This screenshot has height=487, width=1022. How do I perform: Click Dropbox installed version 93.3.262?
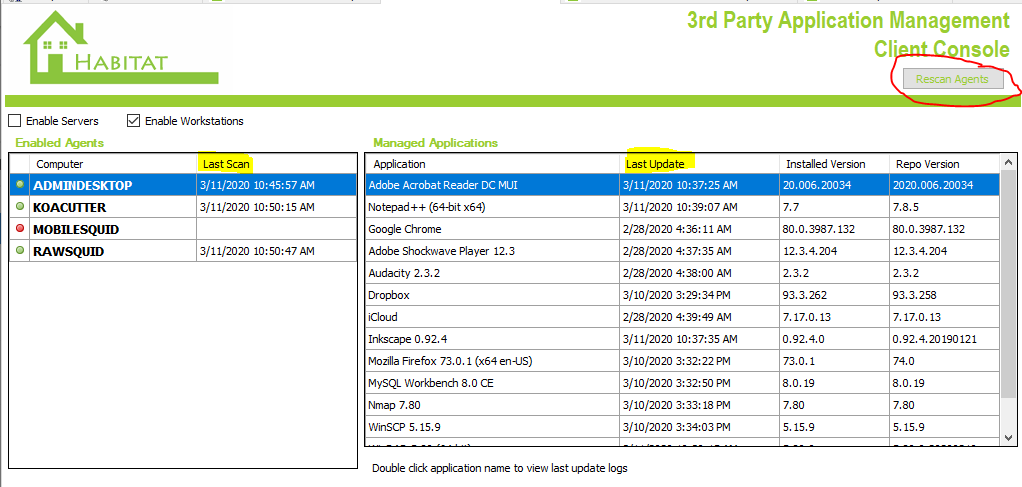click(803, 295)
